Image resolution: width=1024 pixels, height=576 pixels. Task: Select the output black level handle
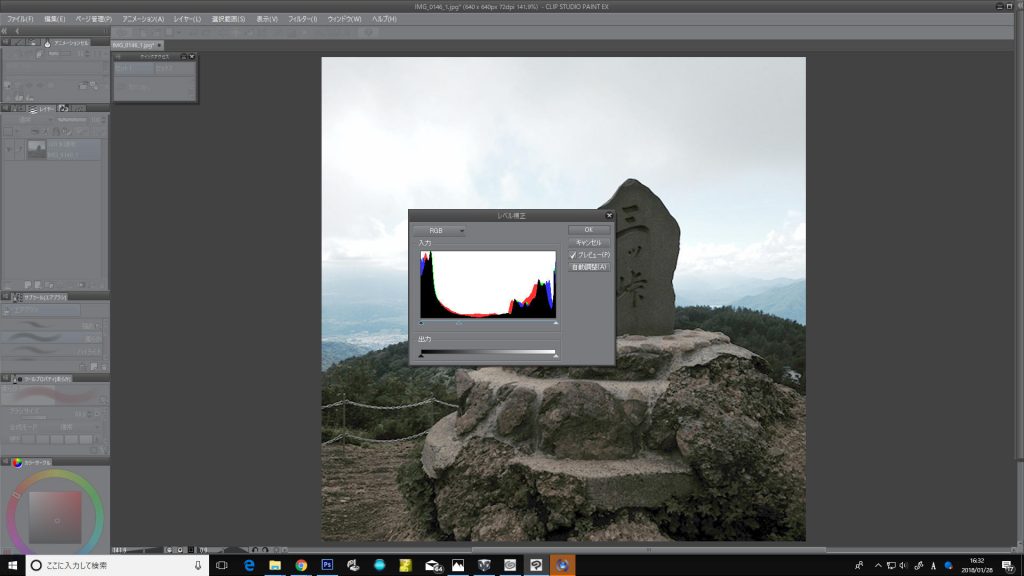[x=421, y=356]
